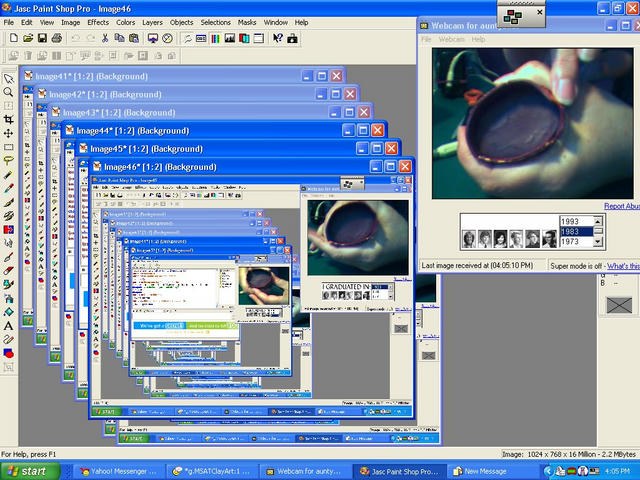Select the Retouch tool
Viewport: 640px width, 480px height.
[8, 243]
